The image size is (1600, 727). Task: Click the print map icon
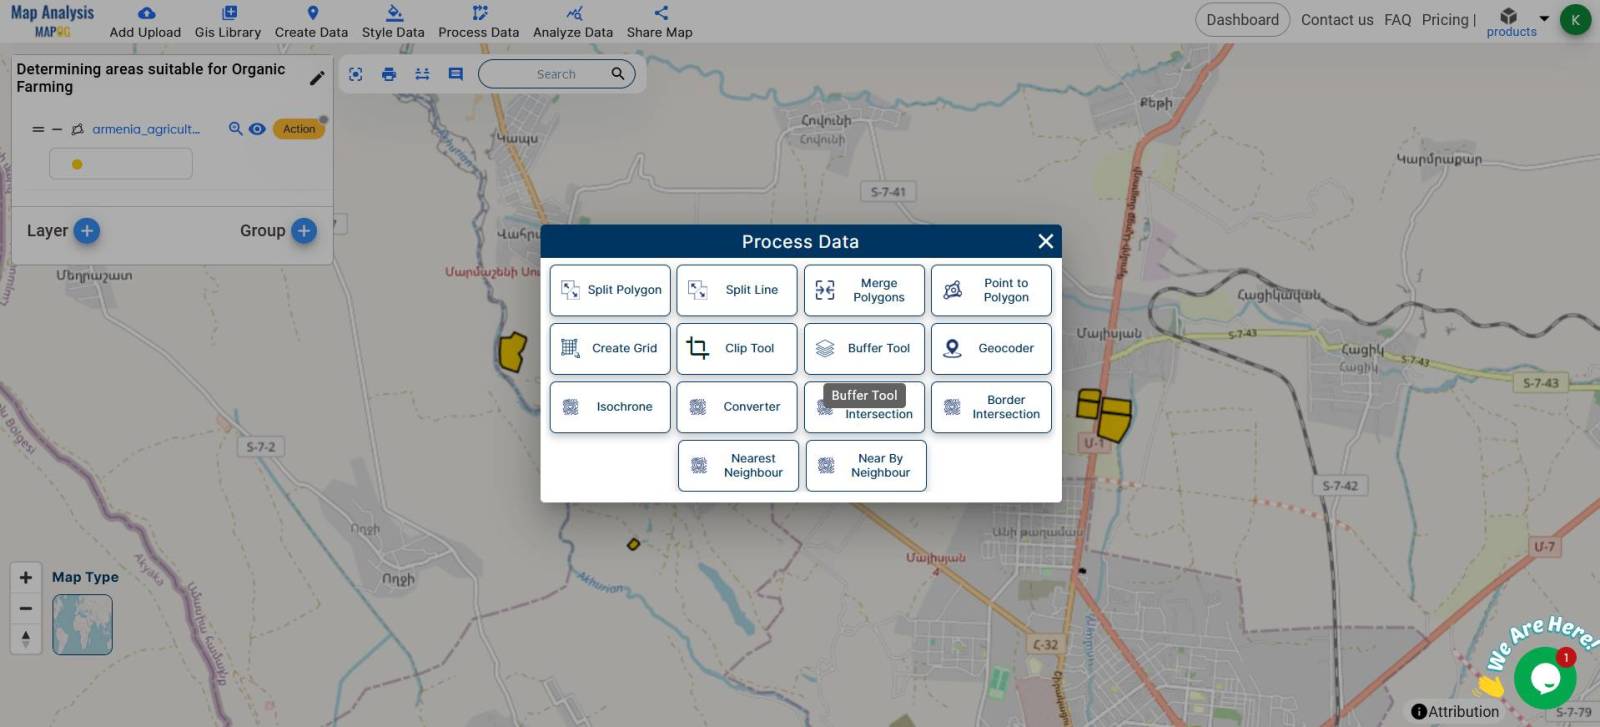coord(389,74)
